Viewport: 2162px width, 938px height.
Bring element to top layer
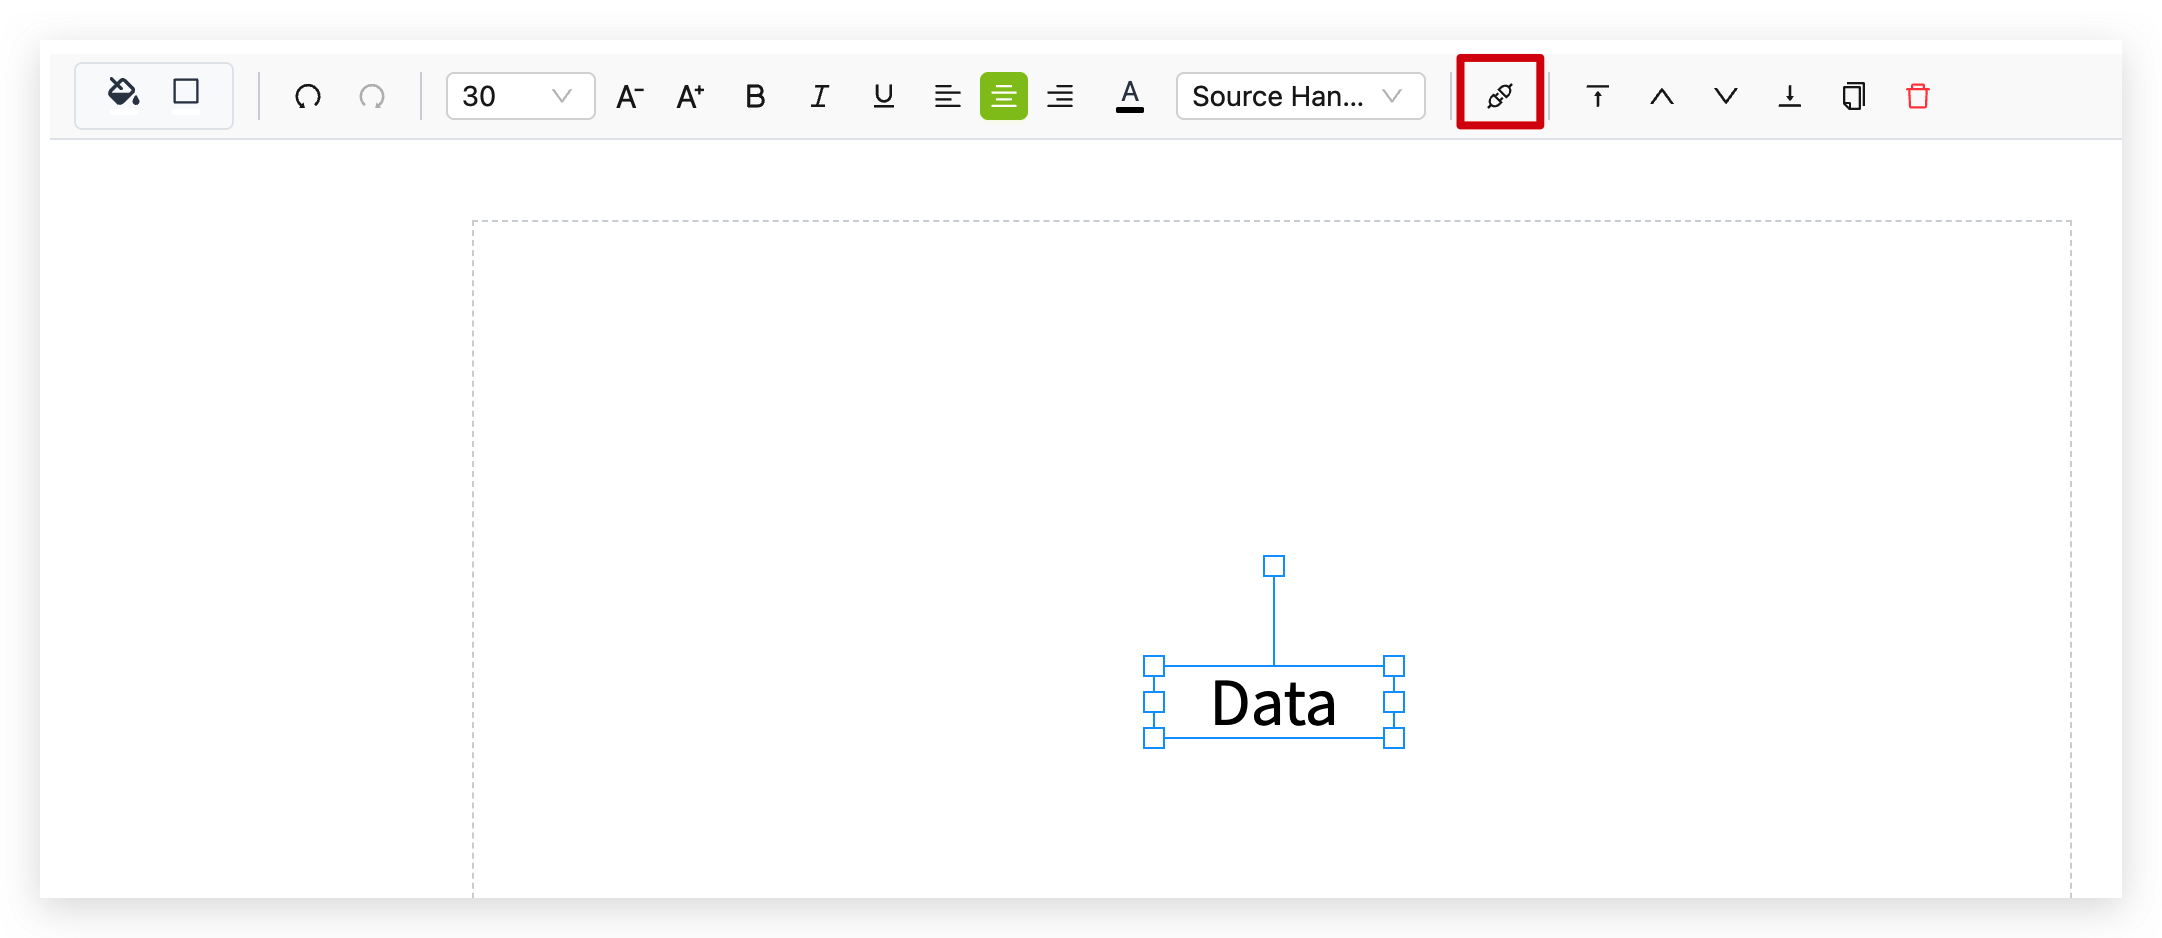[x=1597, y=96]
